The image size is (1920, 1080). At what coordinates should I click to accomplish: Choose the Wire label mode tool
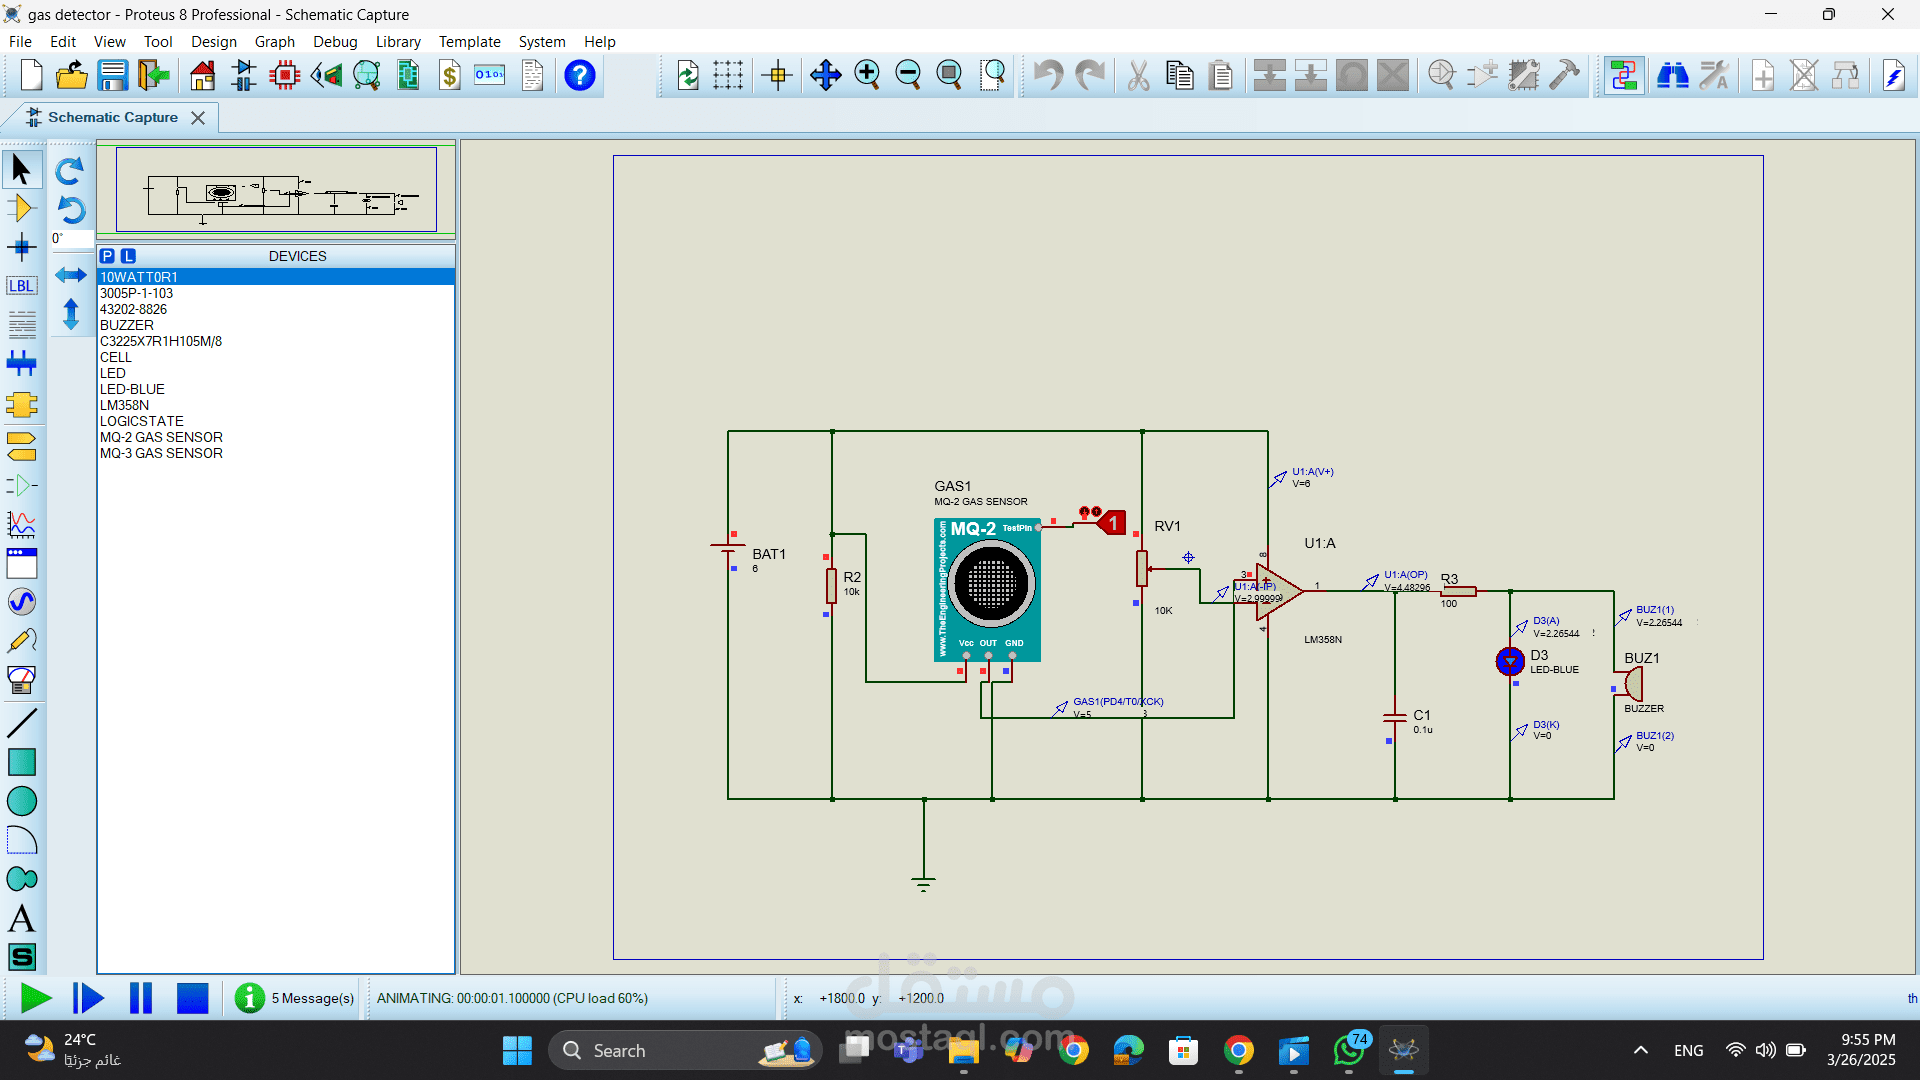[x=21, y=286]
